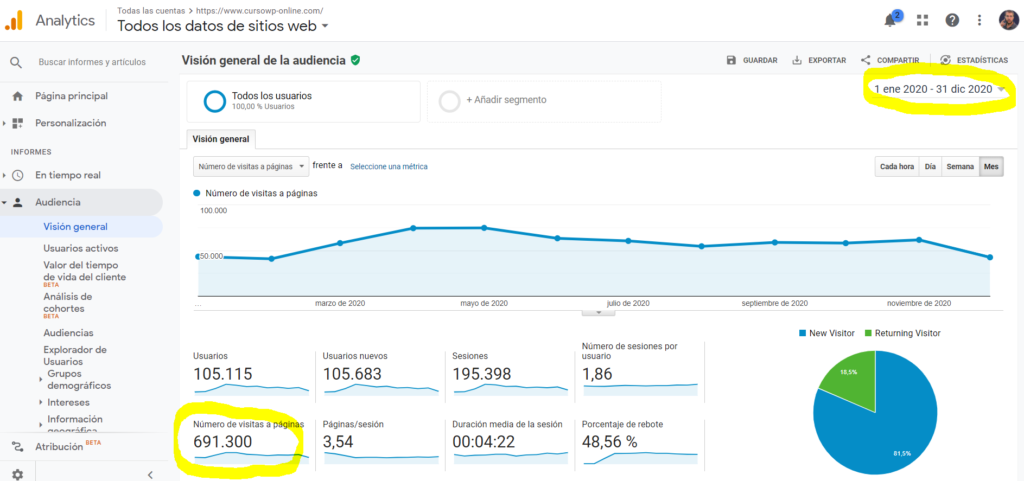Click the Analytics logo icon

[x=15, y=20]
